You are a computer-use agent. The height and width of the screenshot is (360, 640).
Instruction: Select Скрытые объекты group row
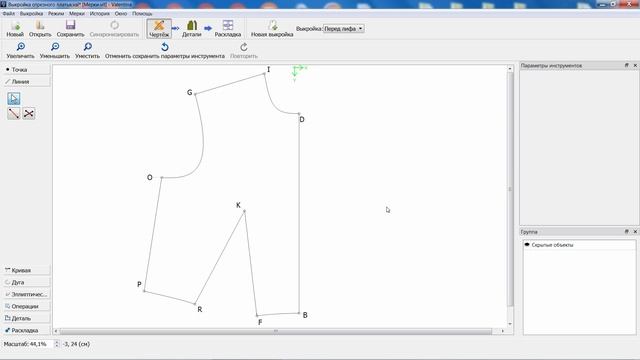tap(579, 245)
